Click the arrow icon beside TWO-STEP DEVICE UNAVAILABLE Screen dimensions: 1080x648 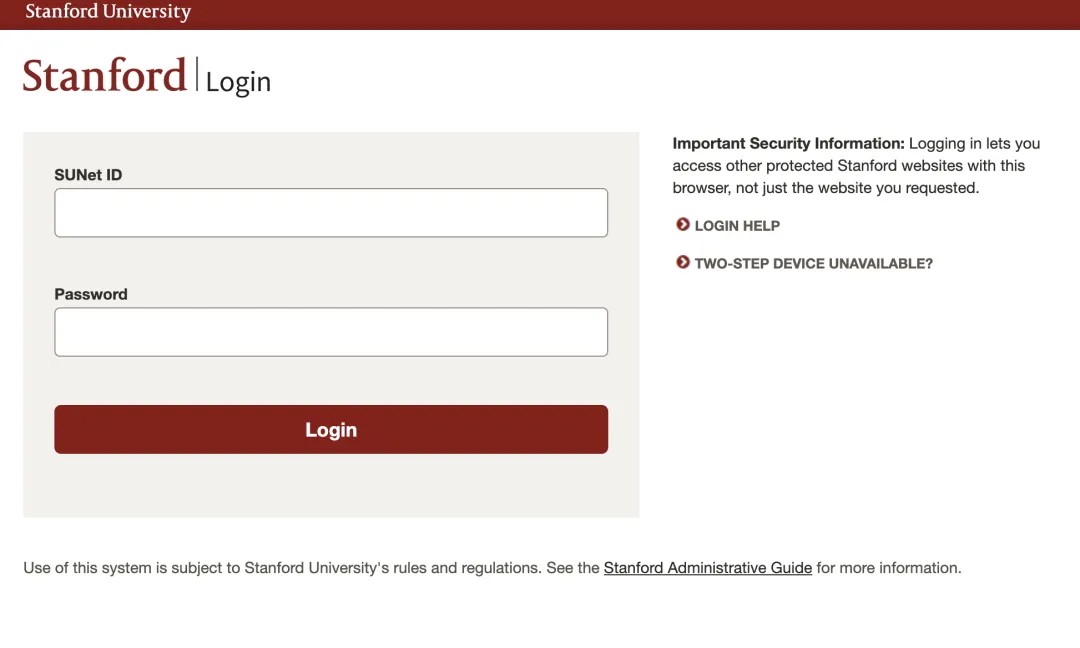click(683, 263)
